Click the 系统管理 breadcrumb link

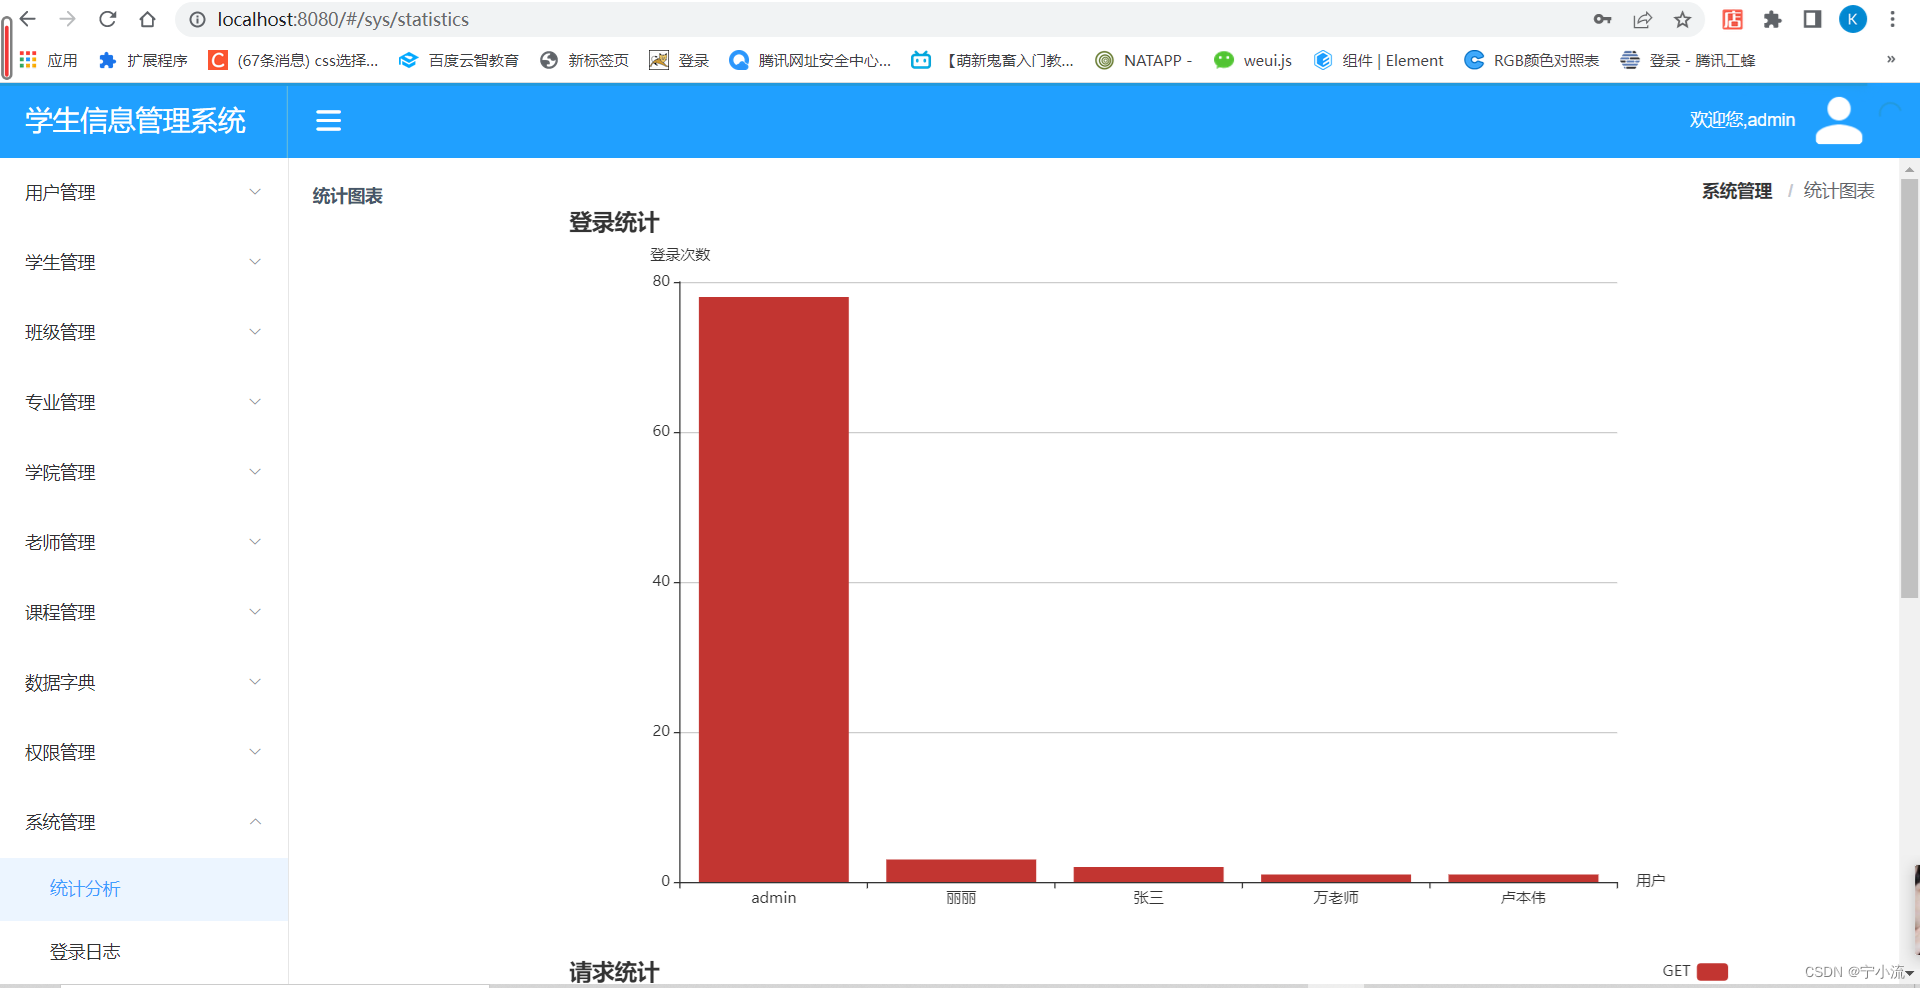(1737, 191)
